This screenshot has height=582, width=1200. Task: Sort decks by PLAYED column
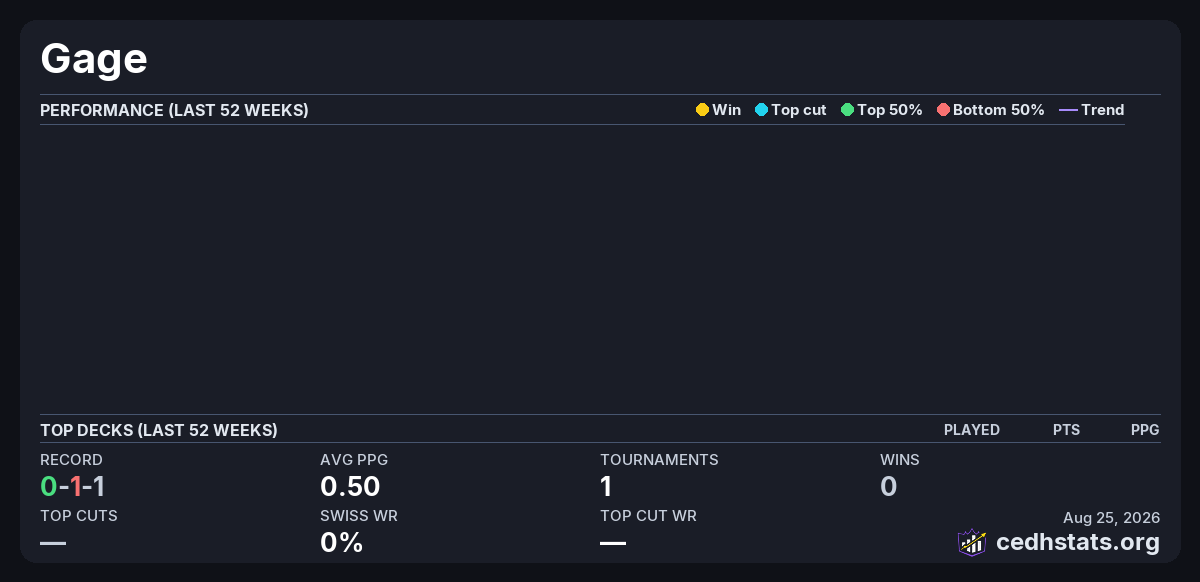tap(972, 430)
